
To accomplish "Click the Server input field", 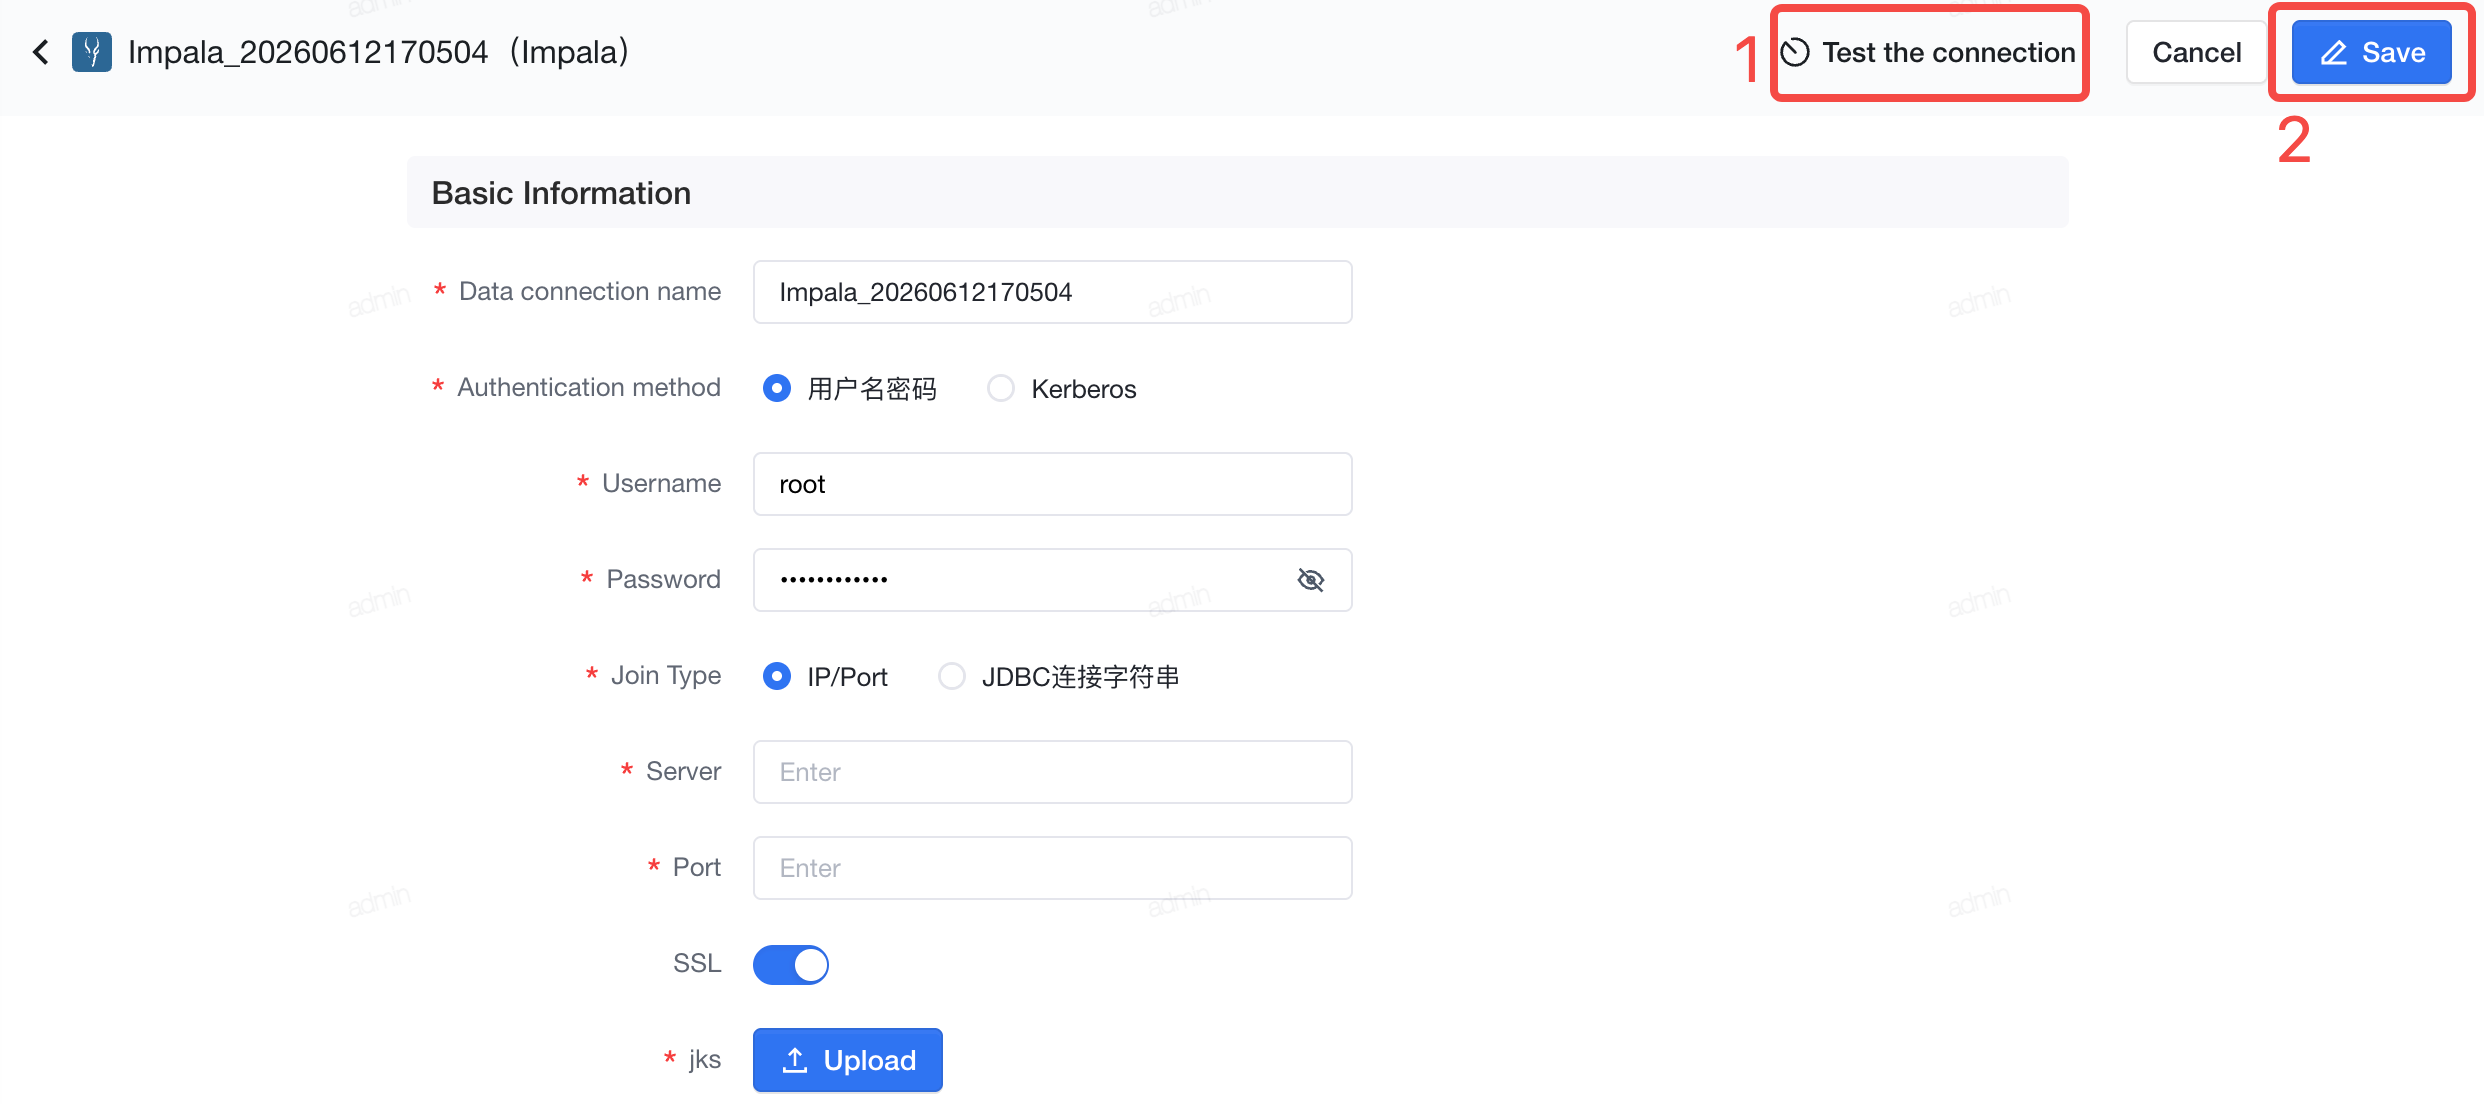I will tap(1053, 772).
